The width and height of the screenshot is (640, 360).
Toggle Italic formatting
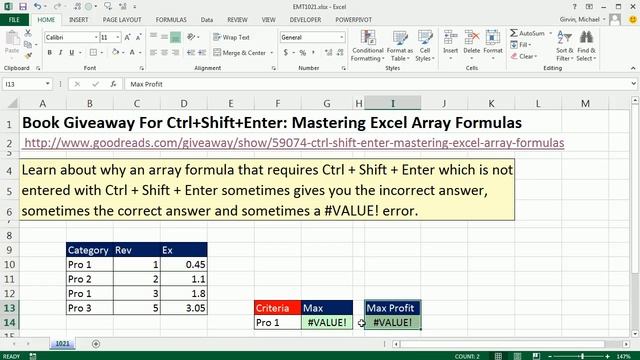pyautogui.click(x=60, y=52)
